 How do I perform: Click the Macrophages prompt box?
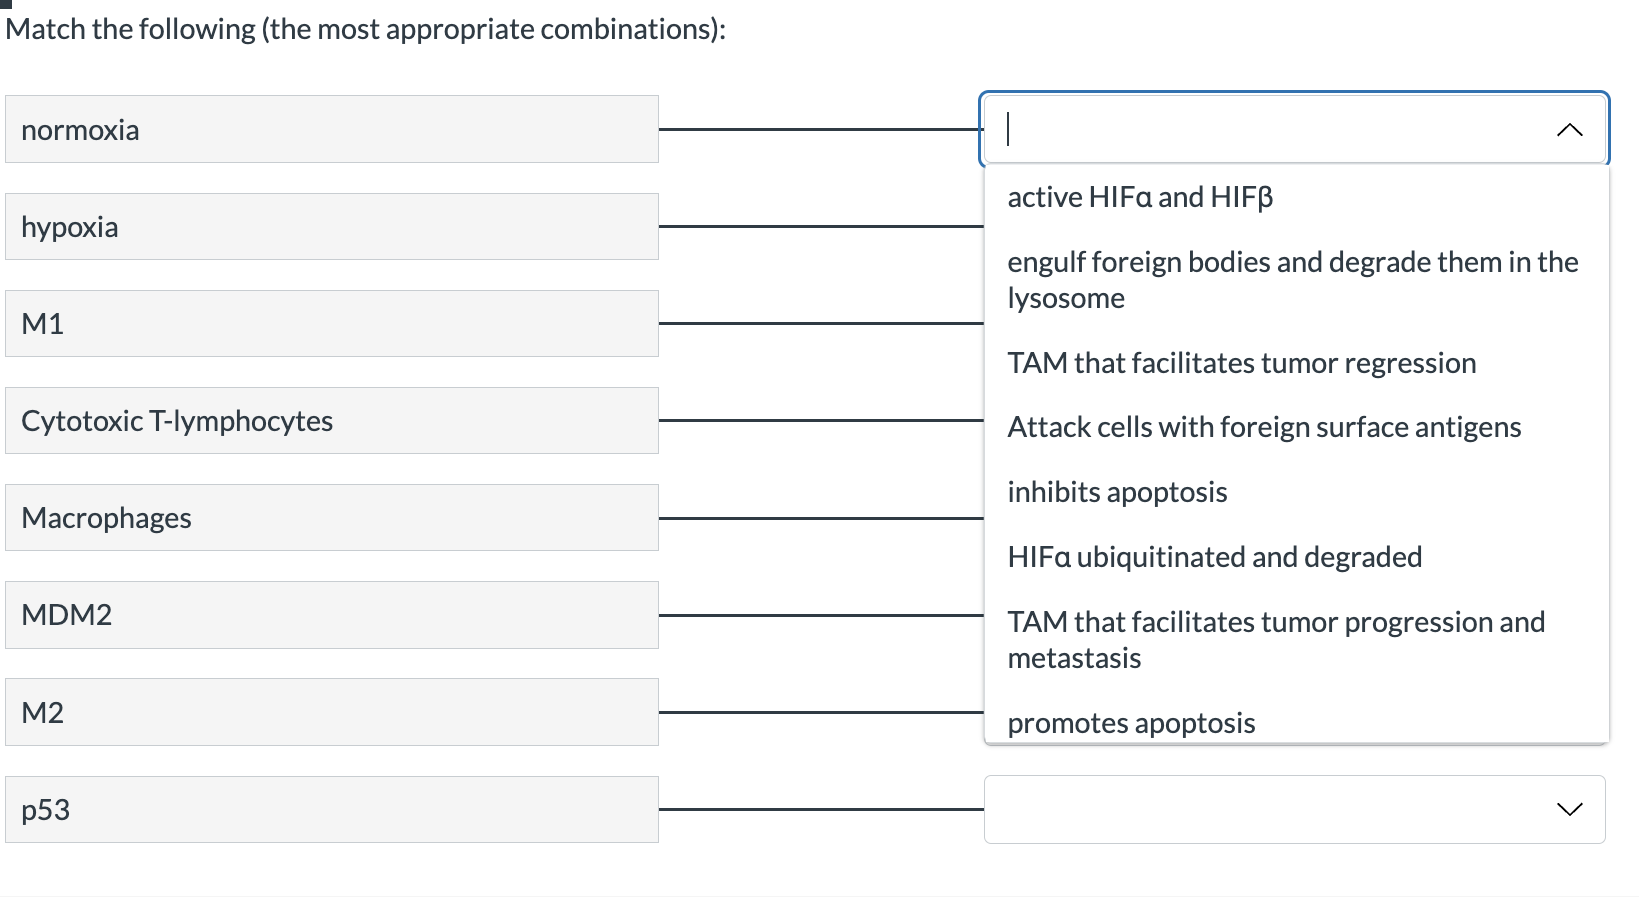[332, 517]
